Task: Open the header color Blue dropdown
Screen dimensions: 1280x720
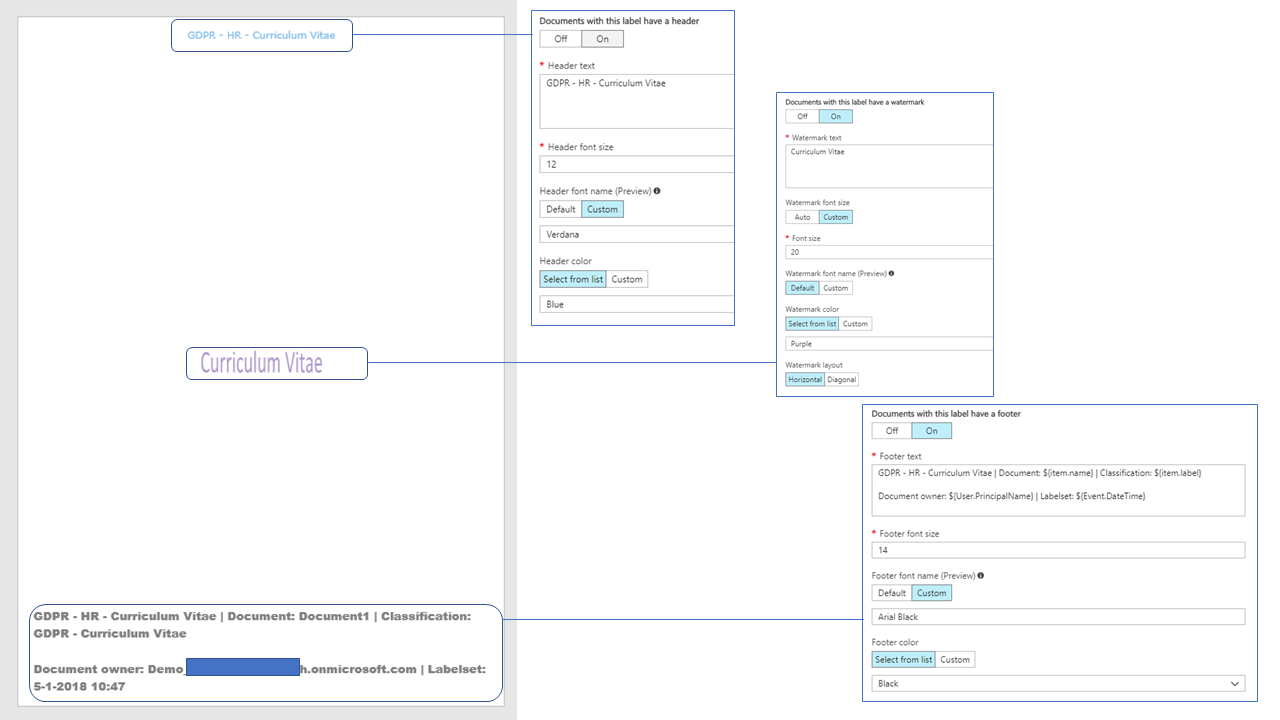Action: click(636, 304)
